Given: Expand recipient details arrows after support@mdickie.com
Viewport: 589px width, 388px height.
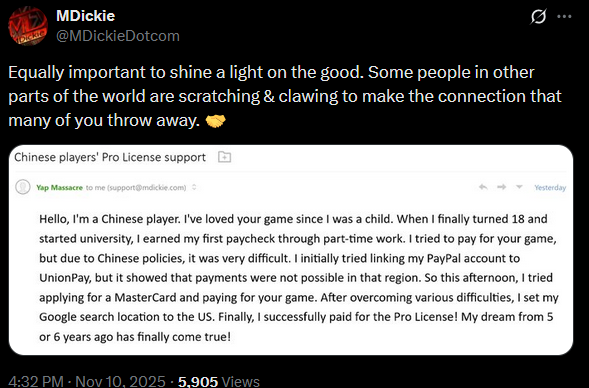Looking at the screenshot, I should tap(194, 187).
